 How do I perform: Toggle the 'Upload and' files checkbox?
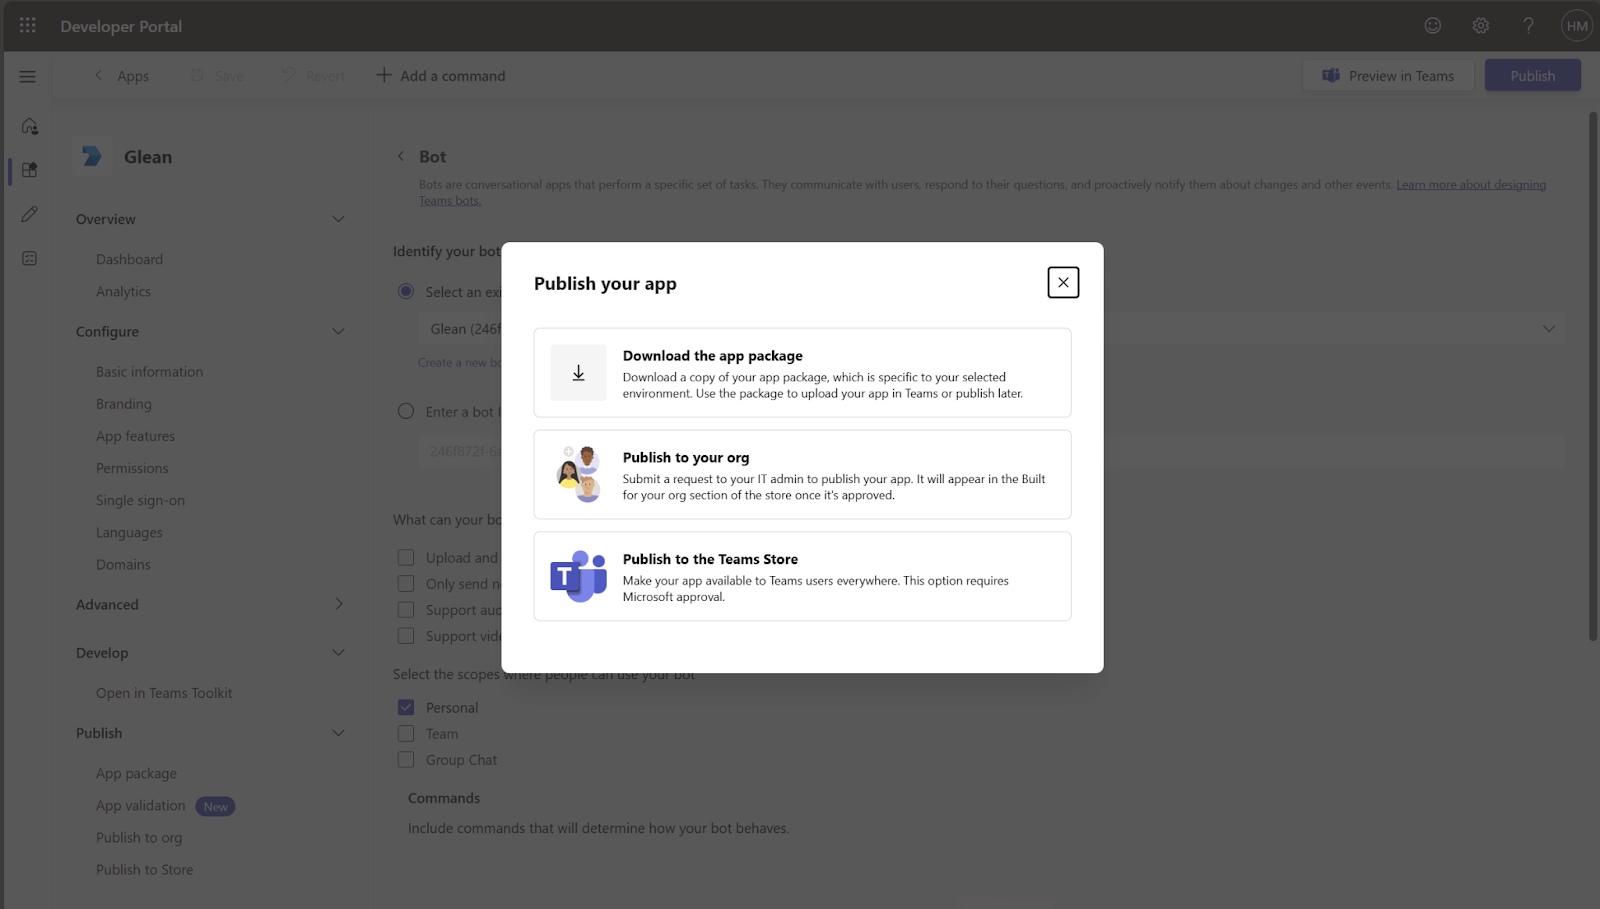406,558
